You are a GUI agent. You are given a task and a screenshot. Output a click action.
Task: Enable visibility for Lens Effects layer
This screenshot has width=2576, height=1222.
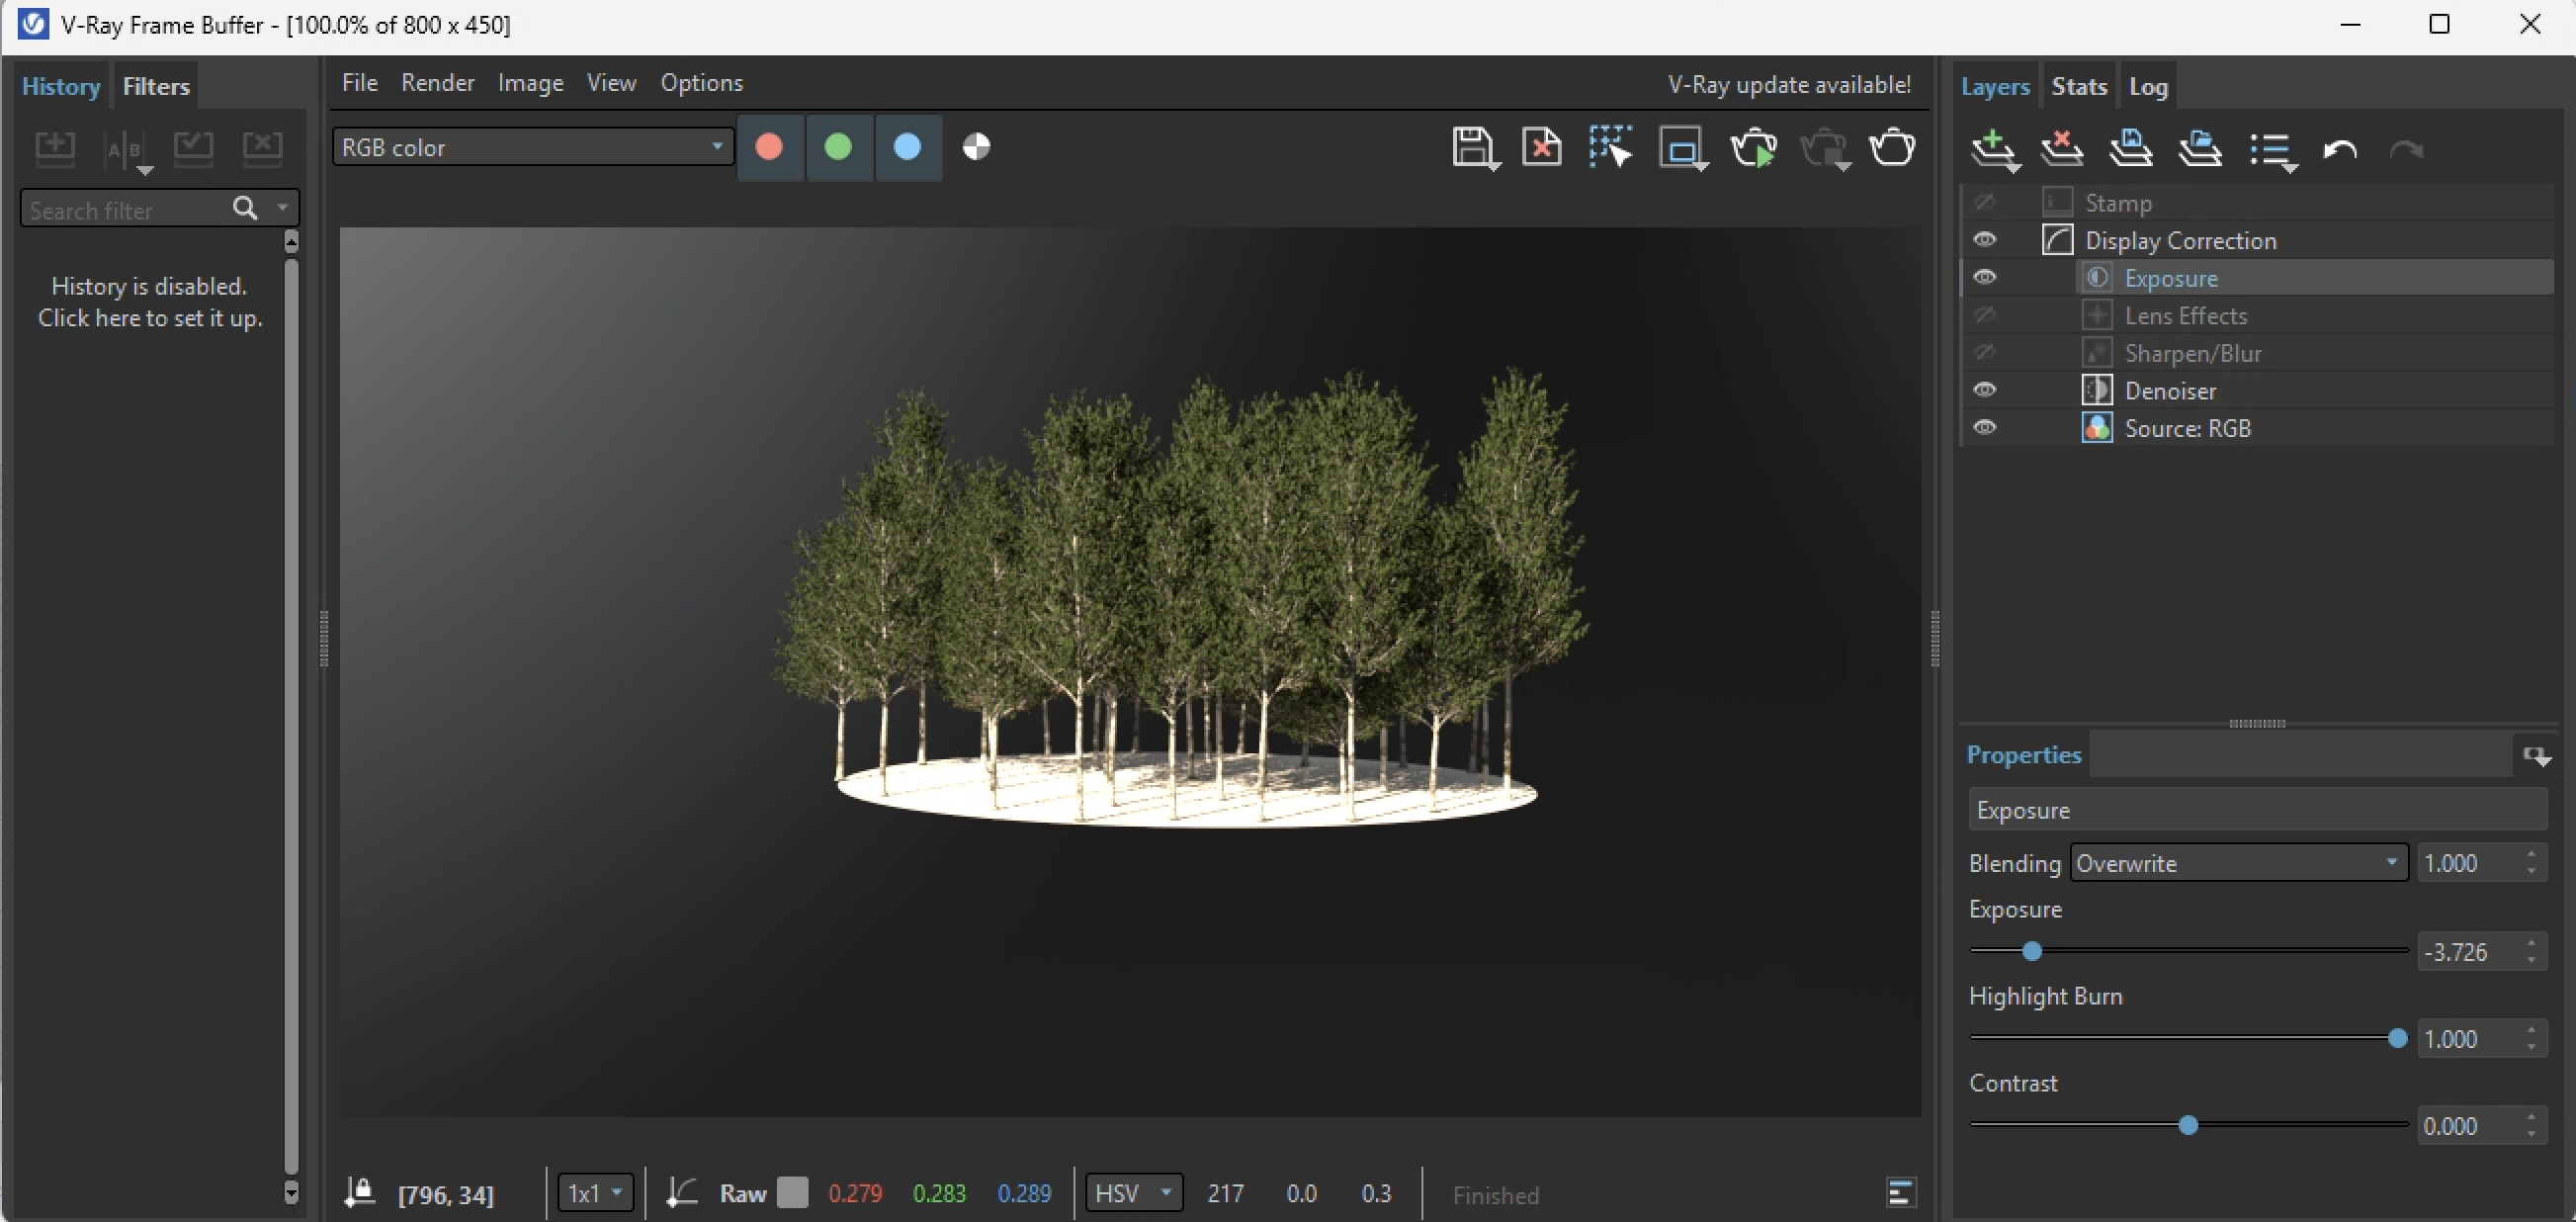[x=1985, y=315]
